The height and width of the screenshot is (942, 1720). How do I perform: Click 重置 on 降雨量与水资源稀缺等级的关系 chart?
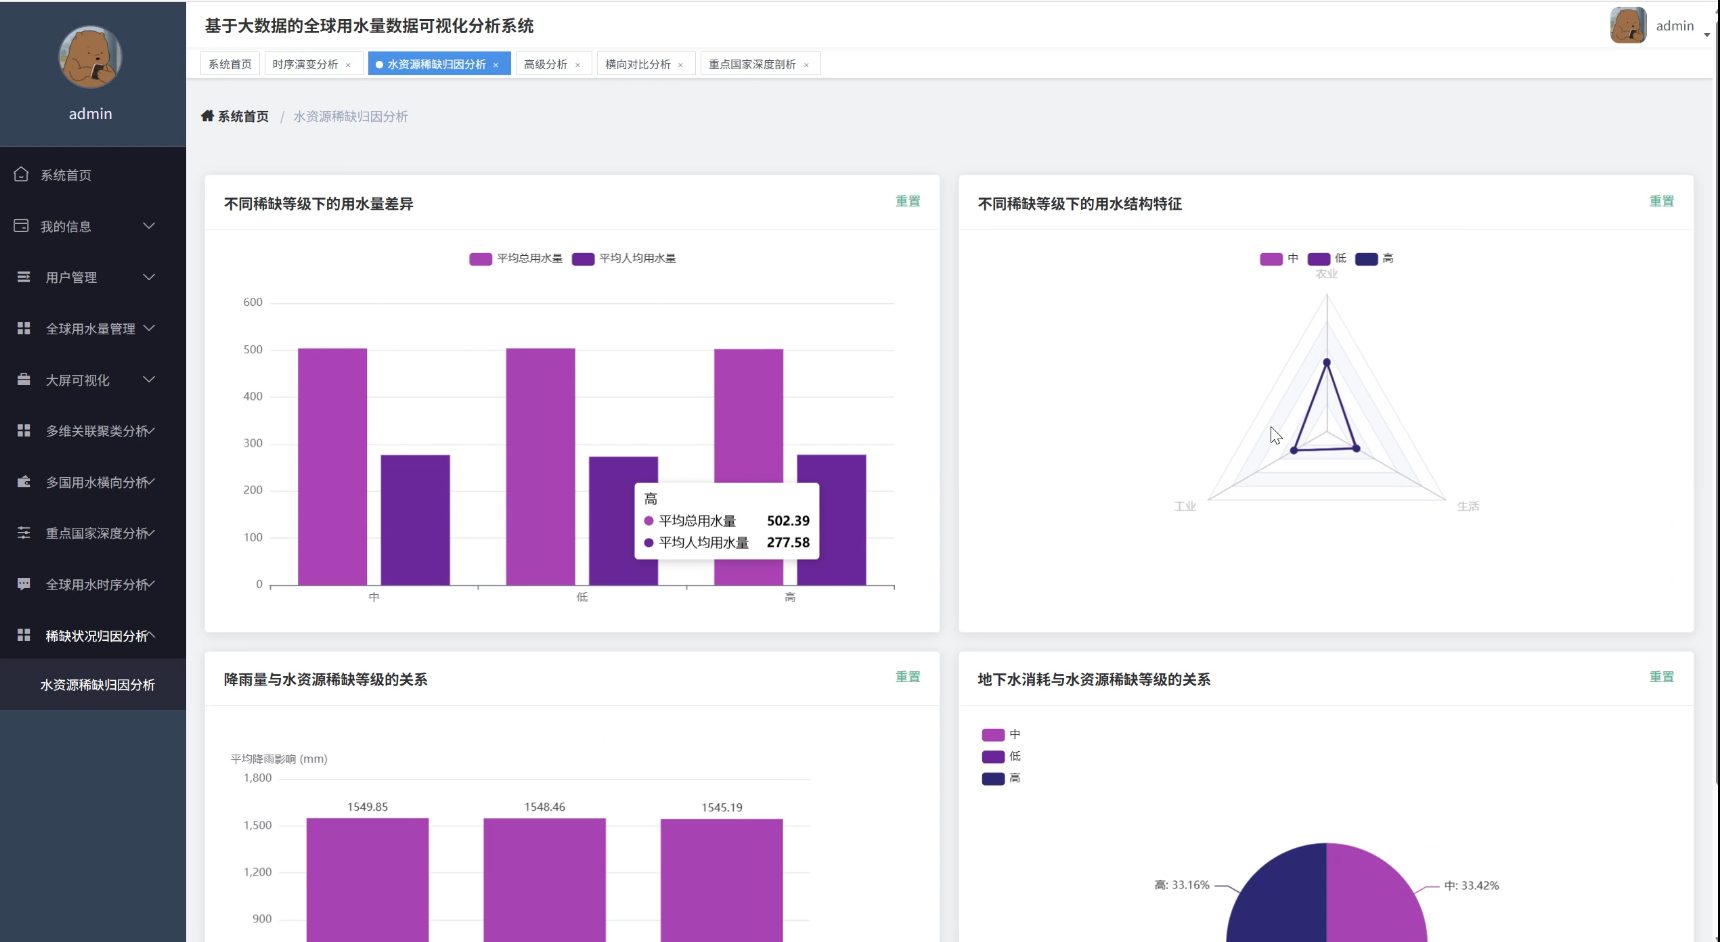tap(908, 677)
